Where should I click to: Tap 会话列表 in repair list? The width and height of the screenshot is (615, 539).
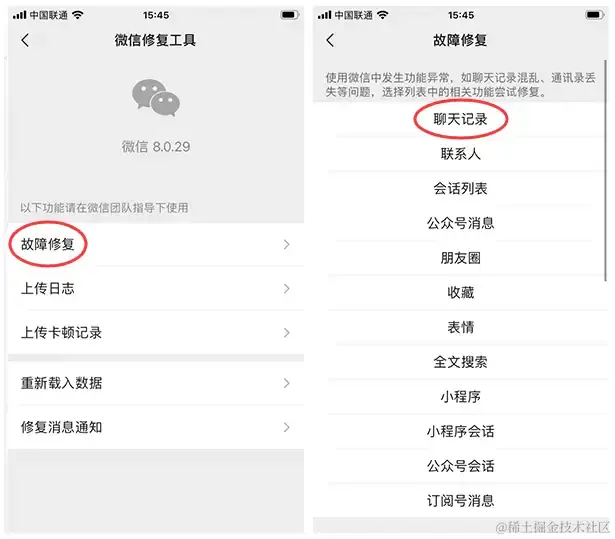(460, 189)
